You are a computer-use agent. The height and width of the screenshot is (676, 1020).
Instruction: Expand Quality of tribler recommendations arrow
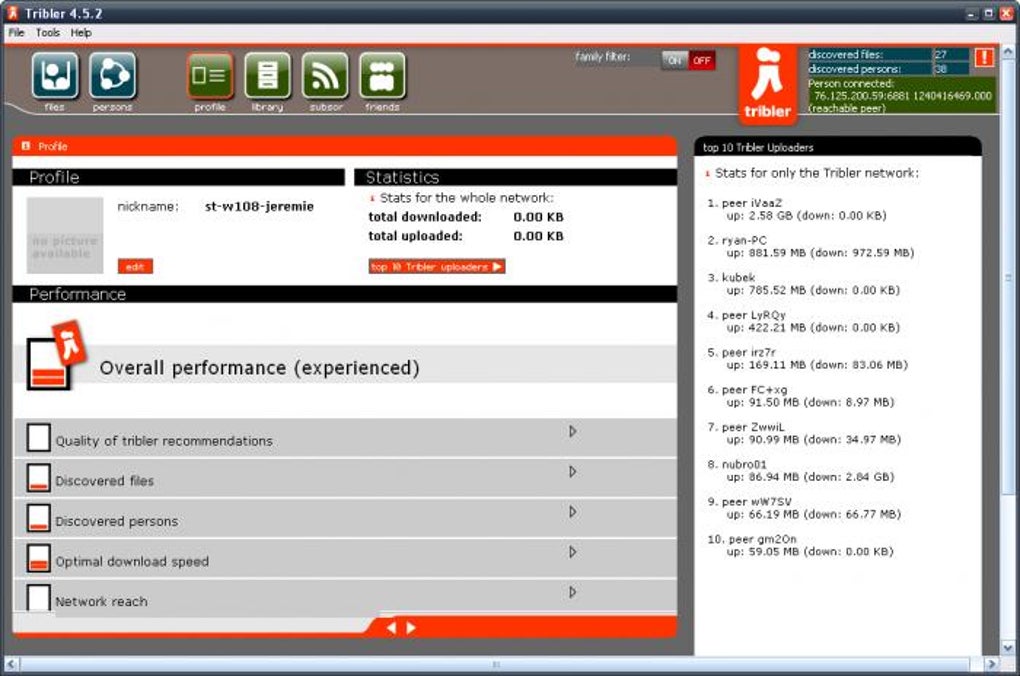point(572,431)
